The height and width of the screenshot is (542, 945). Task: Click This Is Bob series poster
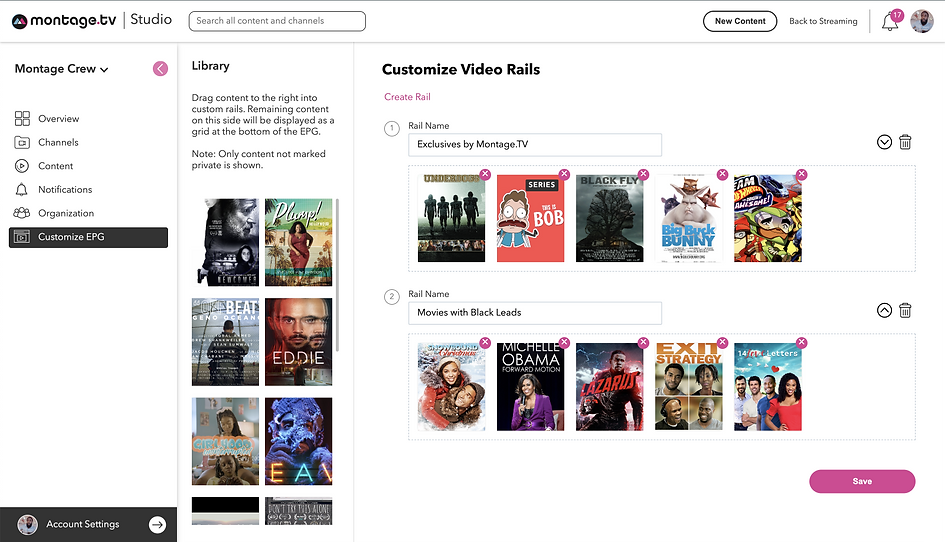tap(530, 218)
